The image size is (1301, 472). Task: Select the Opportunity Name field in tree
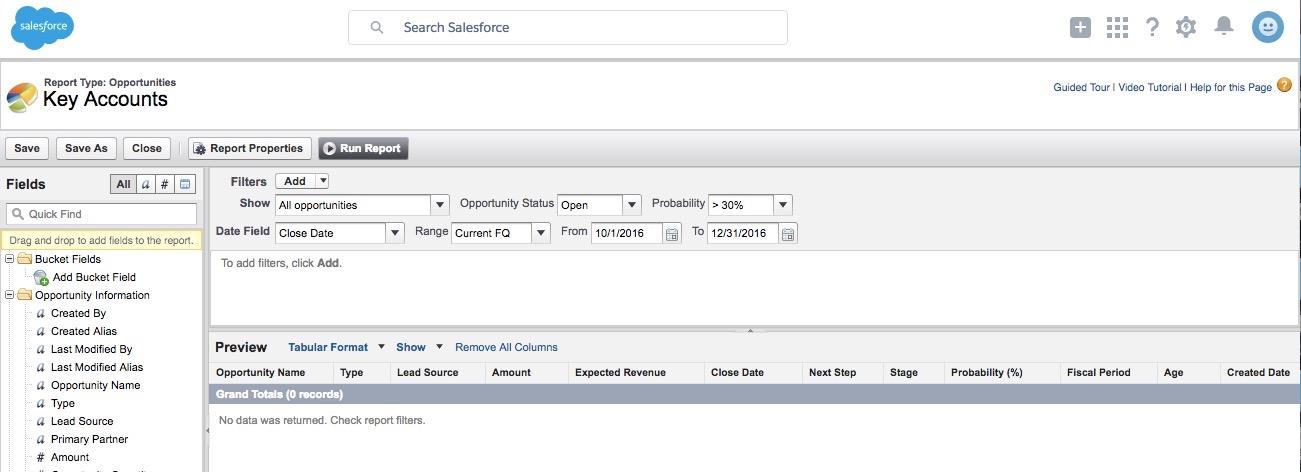point(95,386)
